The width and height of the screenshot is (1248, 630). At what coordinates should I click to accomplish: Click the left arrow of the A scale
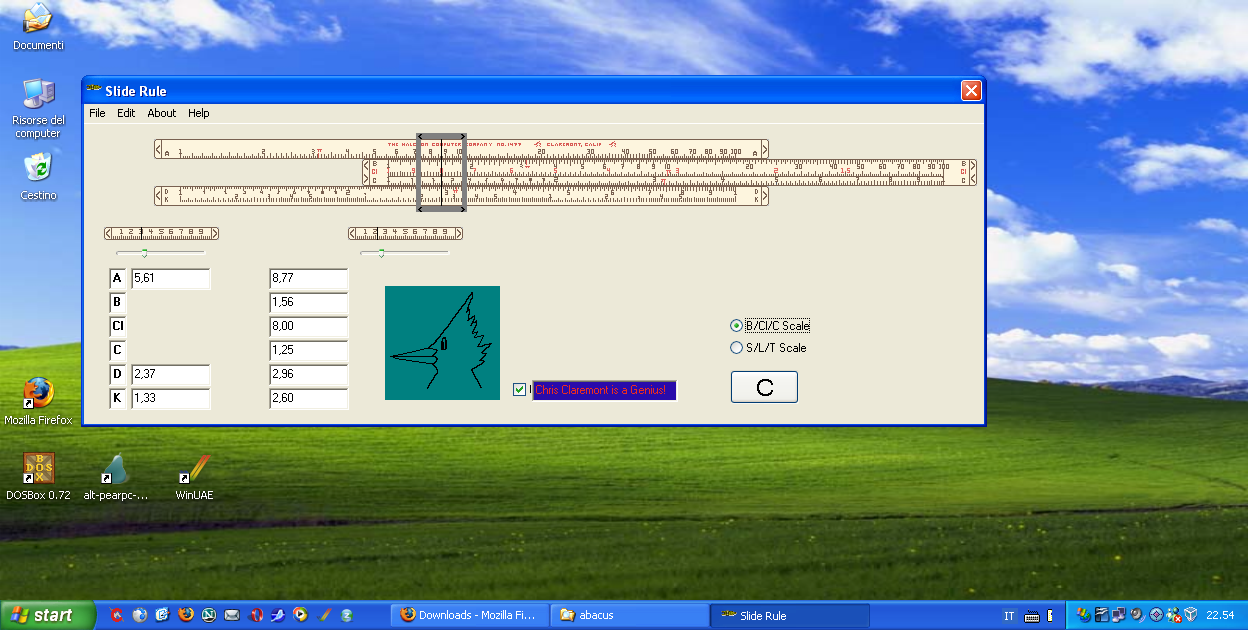click(x=159, y=149)
